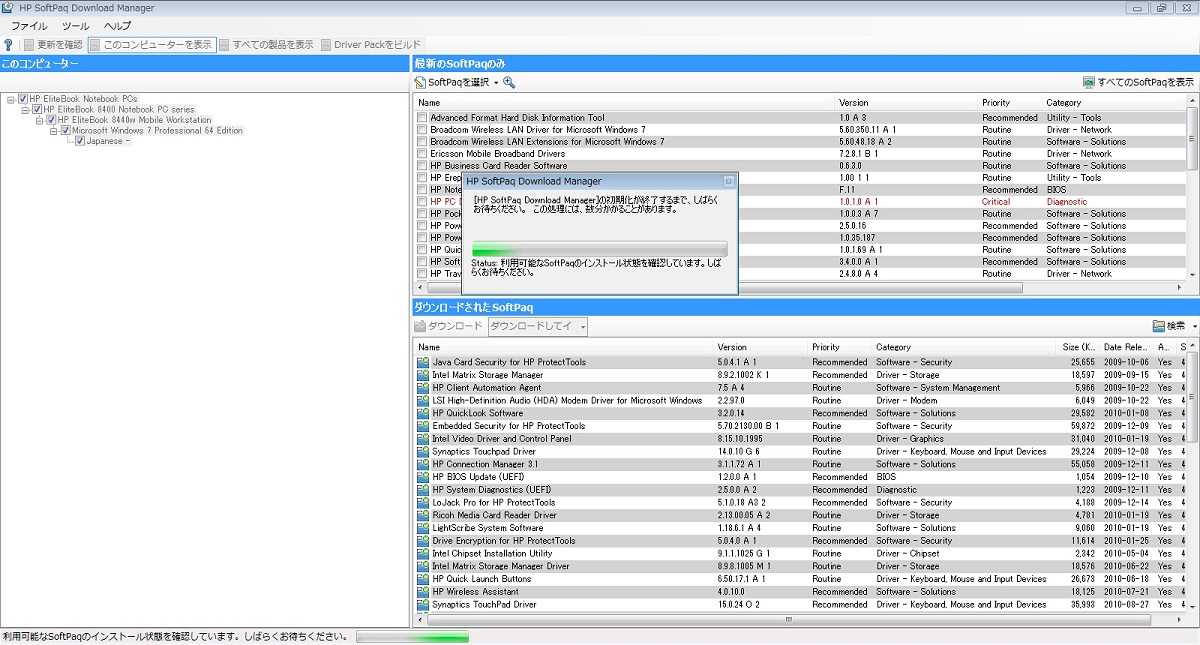Image resolution: width=1200 pixels, height=645 pixels.
Task: Click icon of LoJack Pro for HP ProtectTools
Action: pos(423,502)
